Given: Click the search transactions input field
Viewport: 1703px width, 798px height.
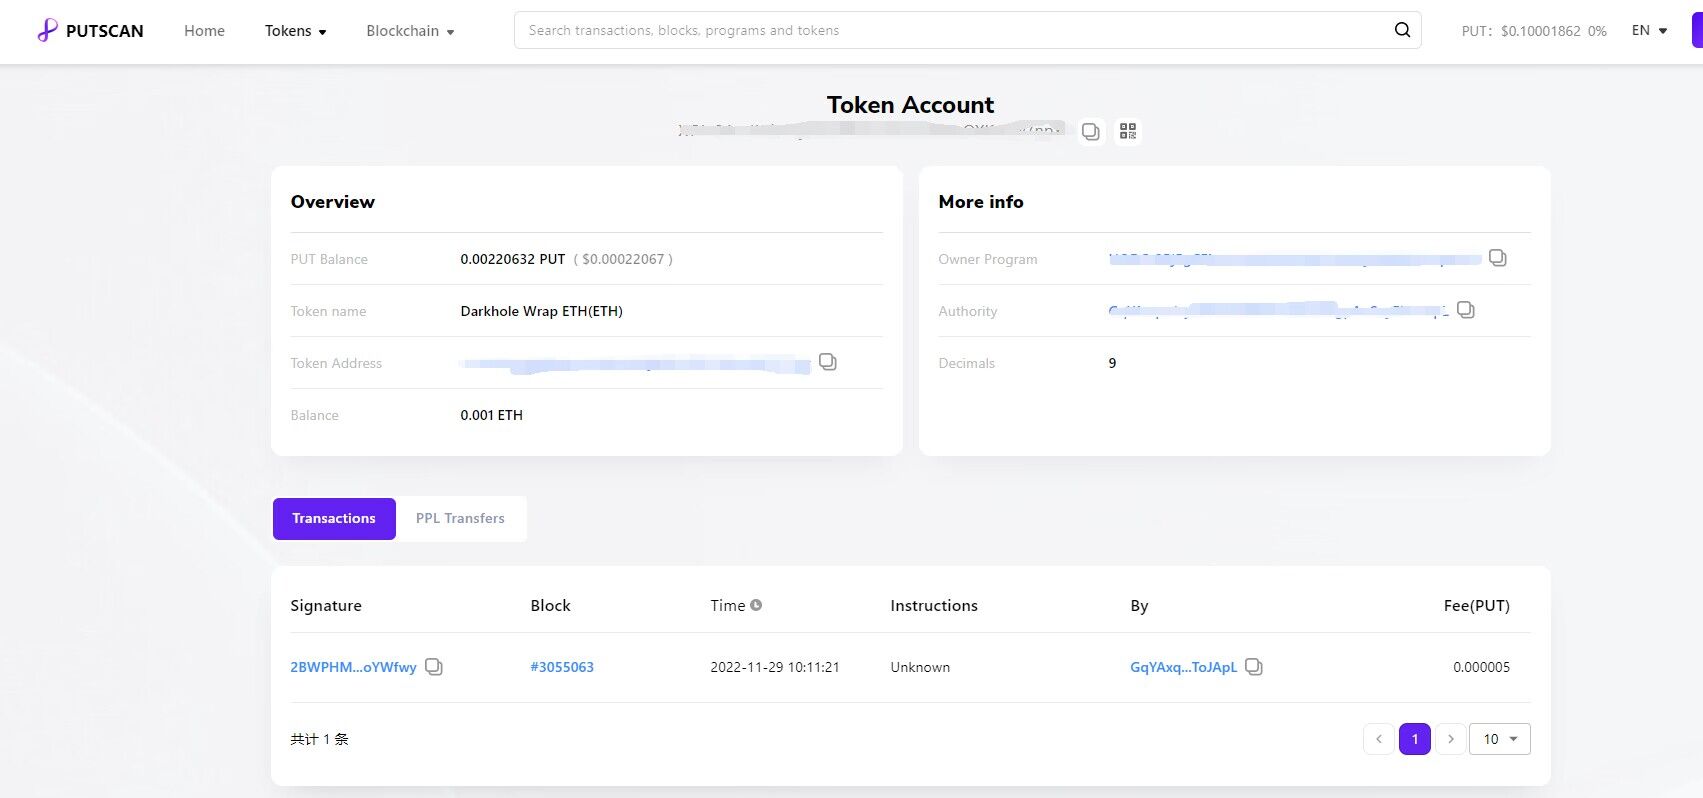Looking at the screenshot, I should pyautogui.click(x=950, y=31).
